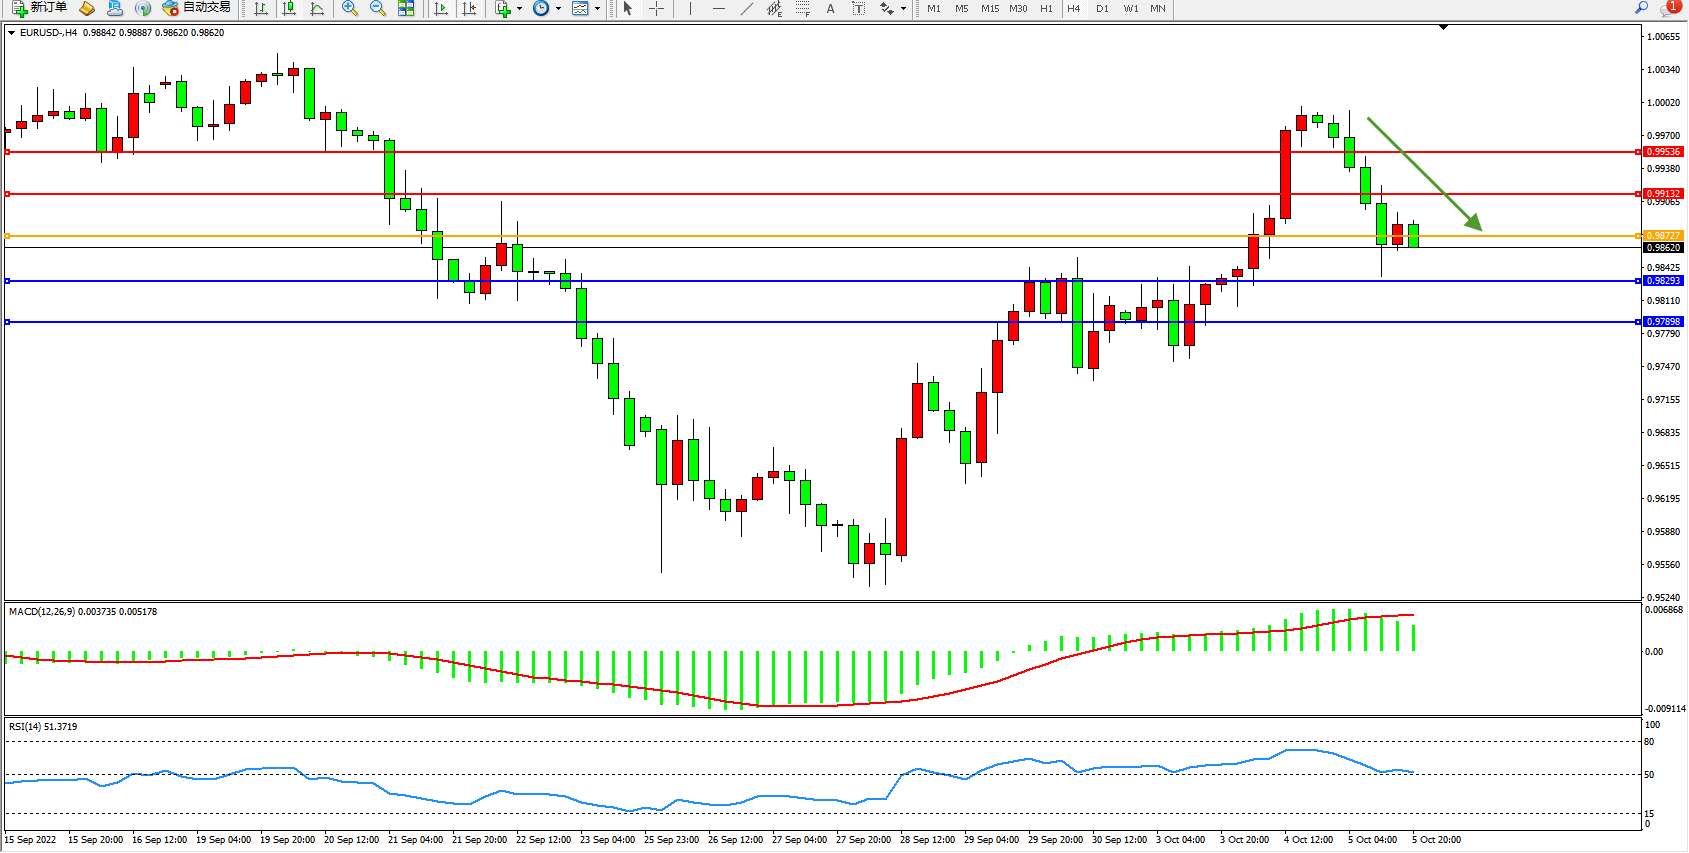Click the red 0.99536 price level label

1663,152
